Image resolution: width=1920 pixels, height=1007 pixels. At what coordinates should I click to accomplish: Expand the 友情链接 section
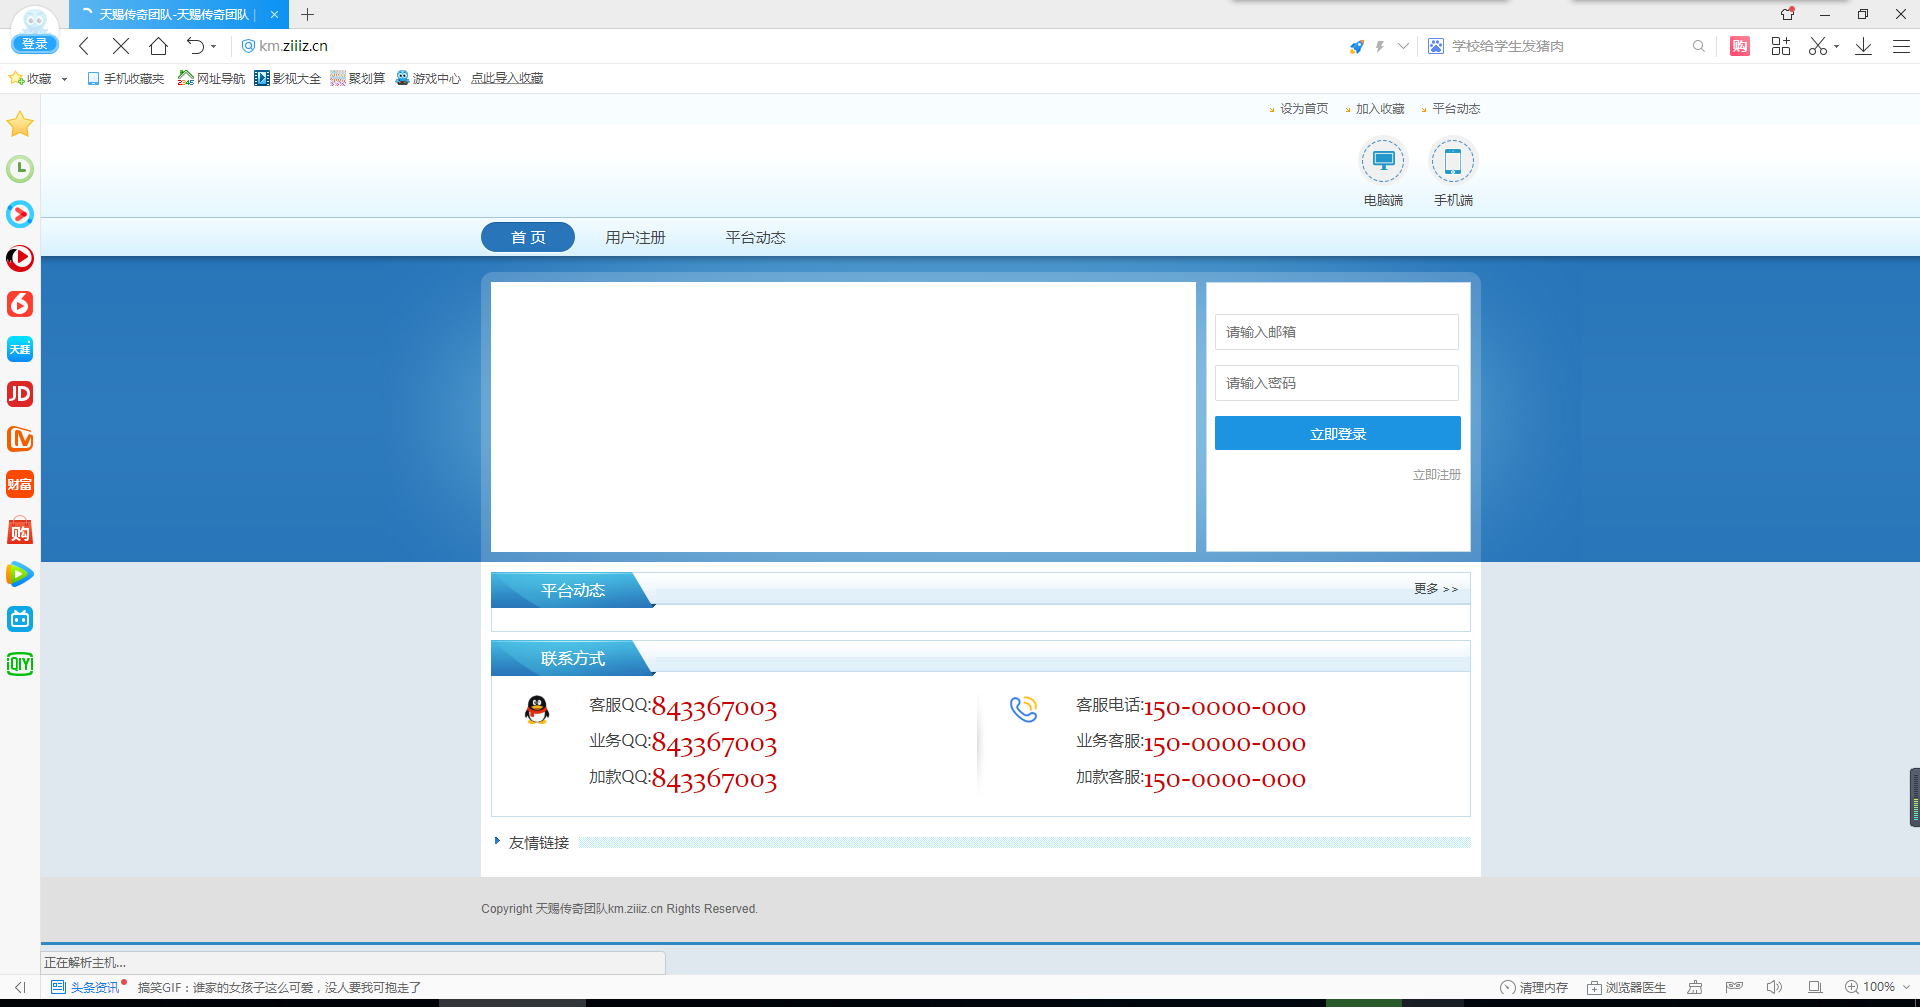tap(500, 841)
